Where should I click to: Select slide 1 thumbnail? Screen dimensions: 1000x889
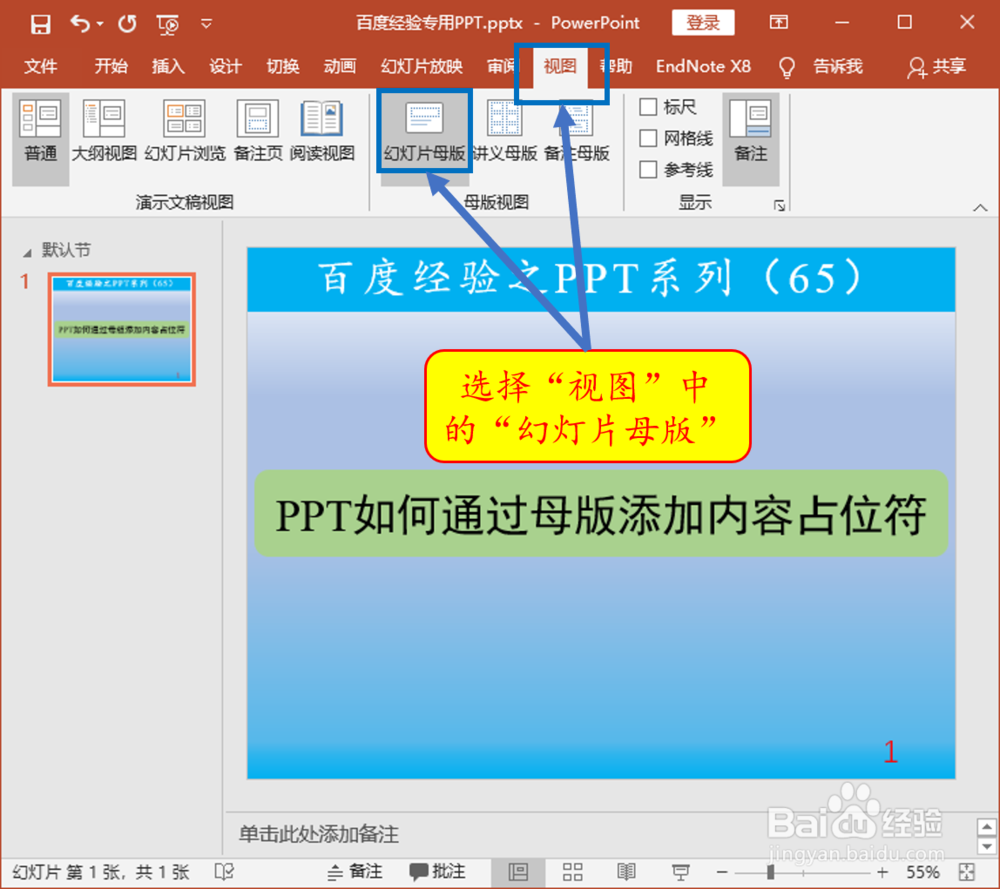click(x=122, y=329)
